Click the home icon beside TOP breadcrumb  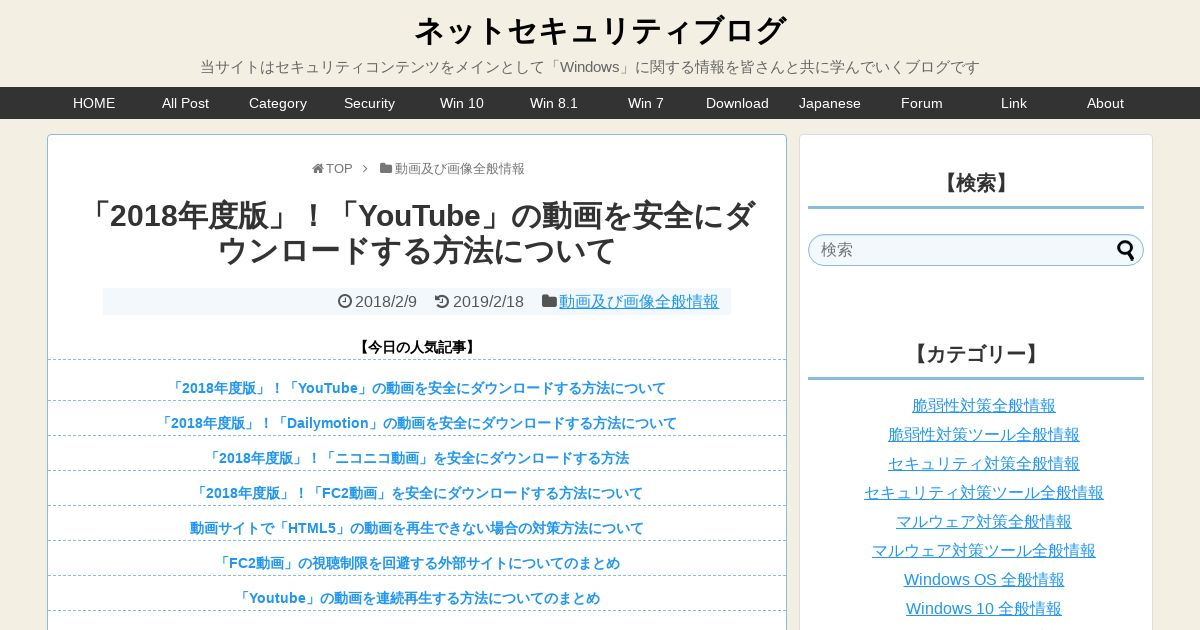pos(318,169)
